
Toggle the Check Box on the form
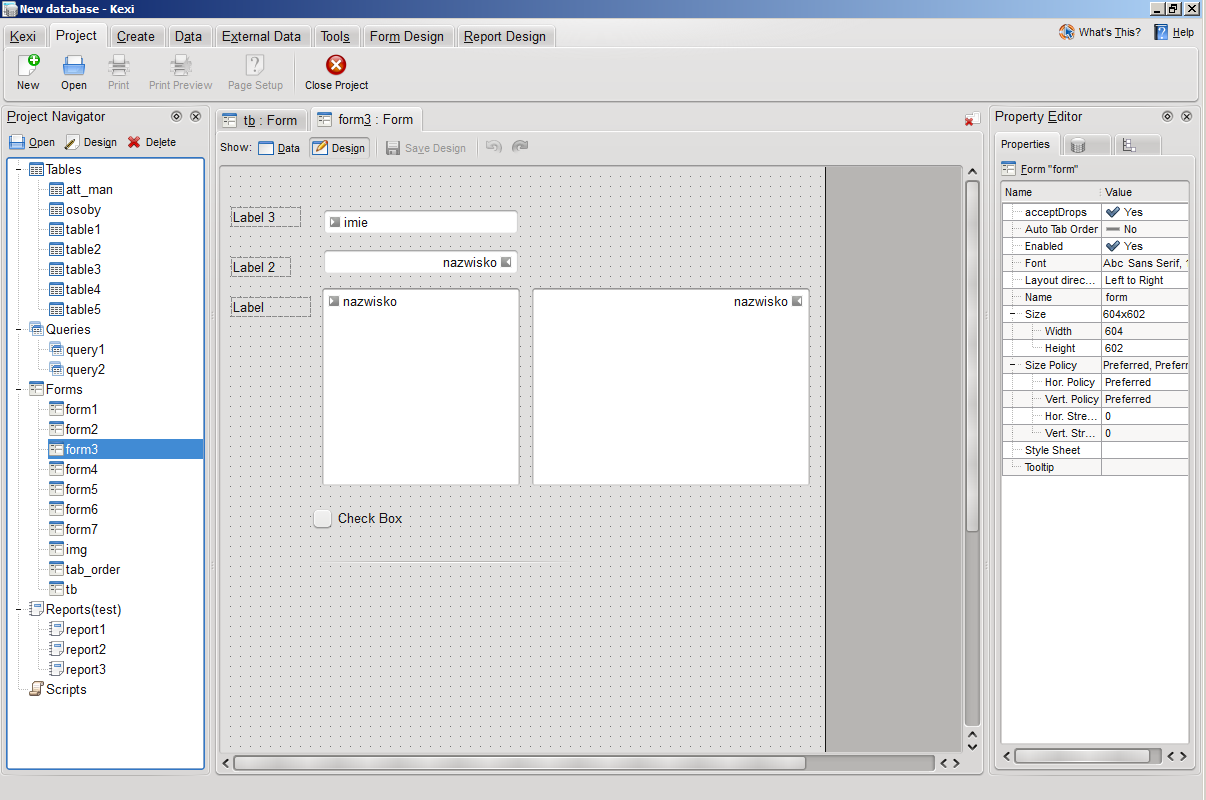(x=322, y=518)
